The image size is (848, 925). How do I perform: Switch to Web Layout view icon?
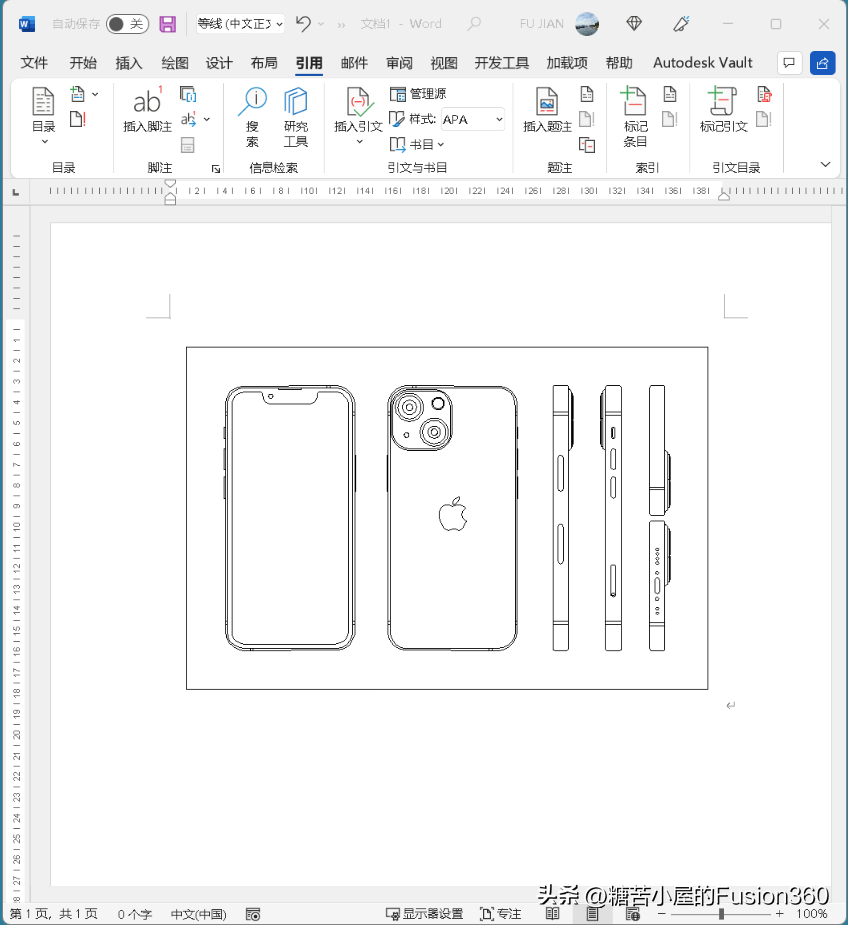(633, 914)
